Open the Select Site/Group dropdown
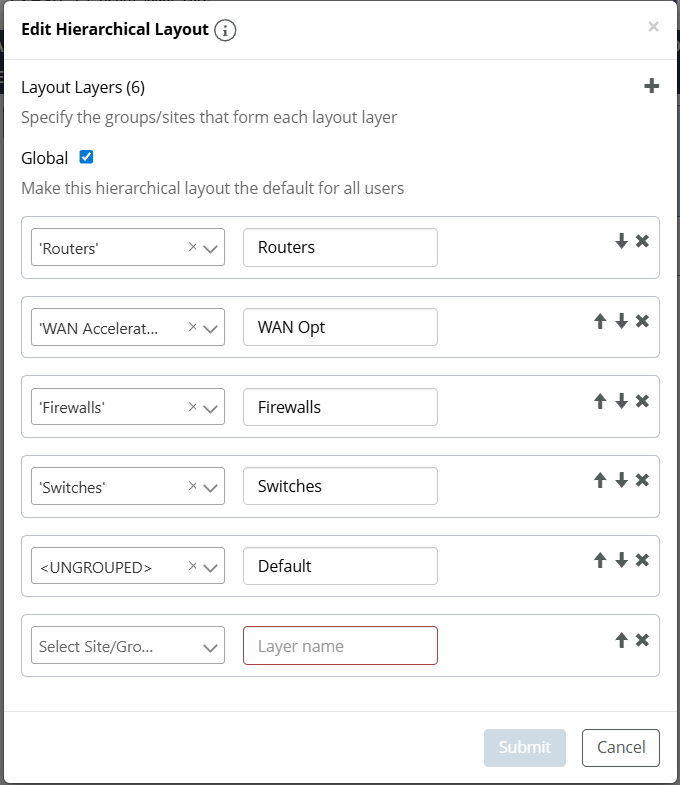 pos(211,647)
